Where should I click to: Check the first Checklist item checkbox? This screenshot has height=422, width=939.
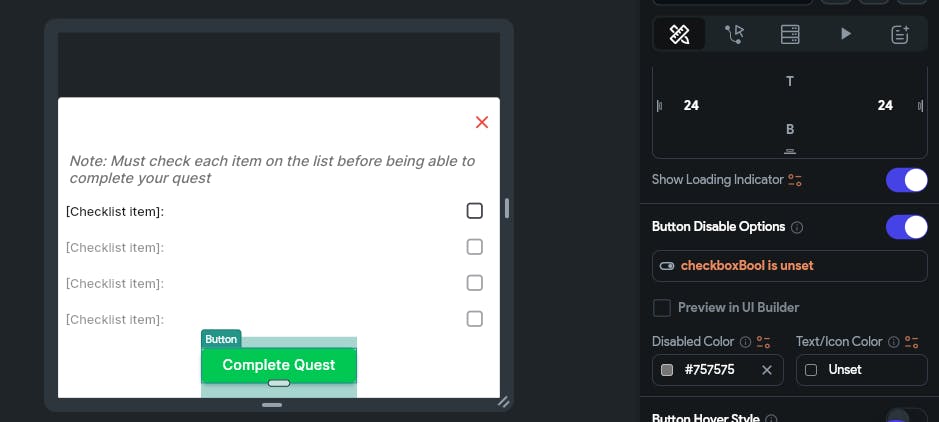[475, 211]
